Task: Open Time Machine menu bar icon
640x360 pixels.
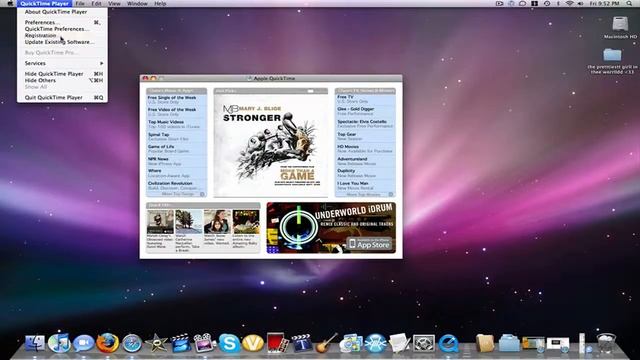Action: click(547, 4)
